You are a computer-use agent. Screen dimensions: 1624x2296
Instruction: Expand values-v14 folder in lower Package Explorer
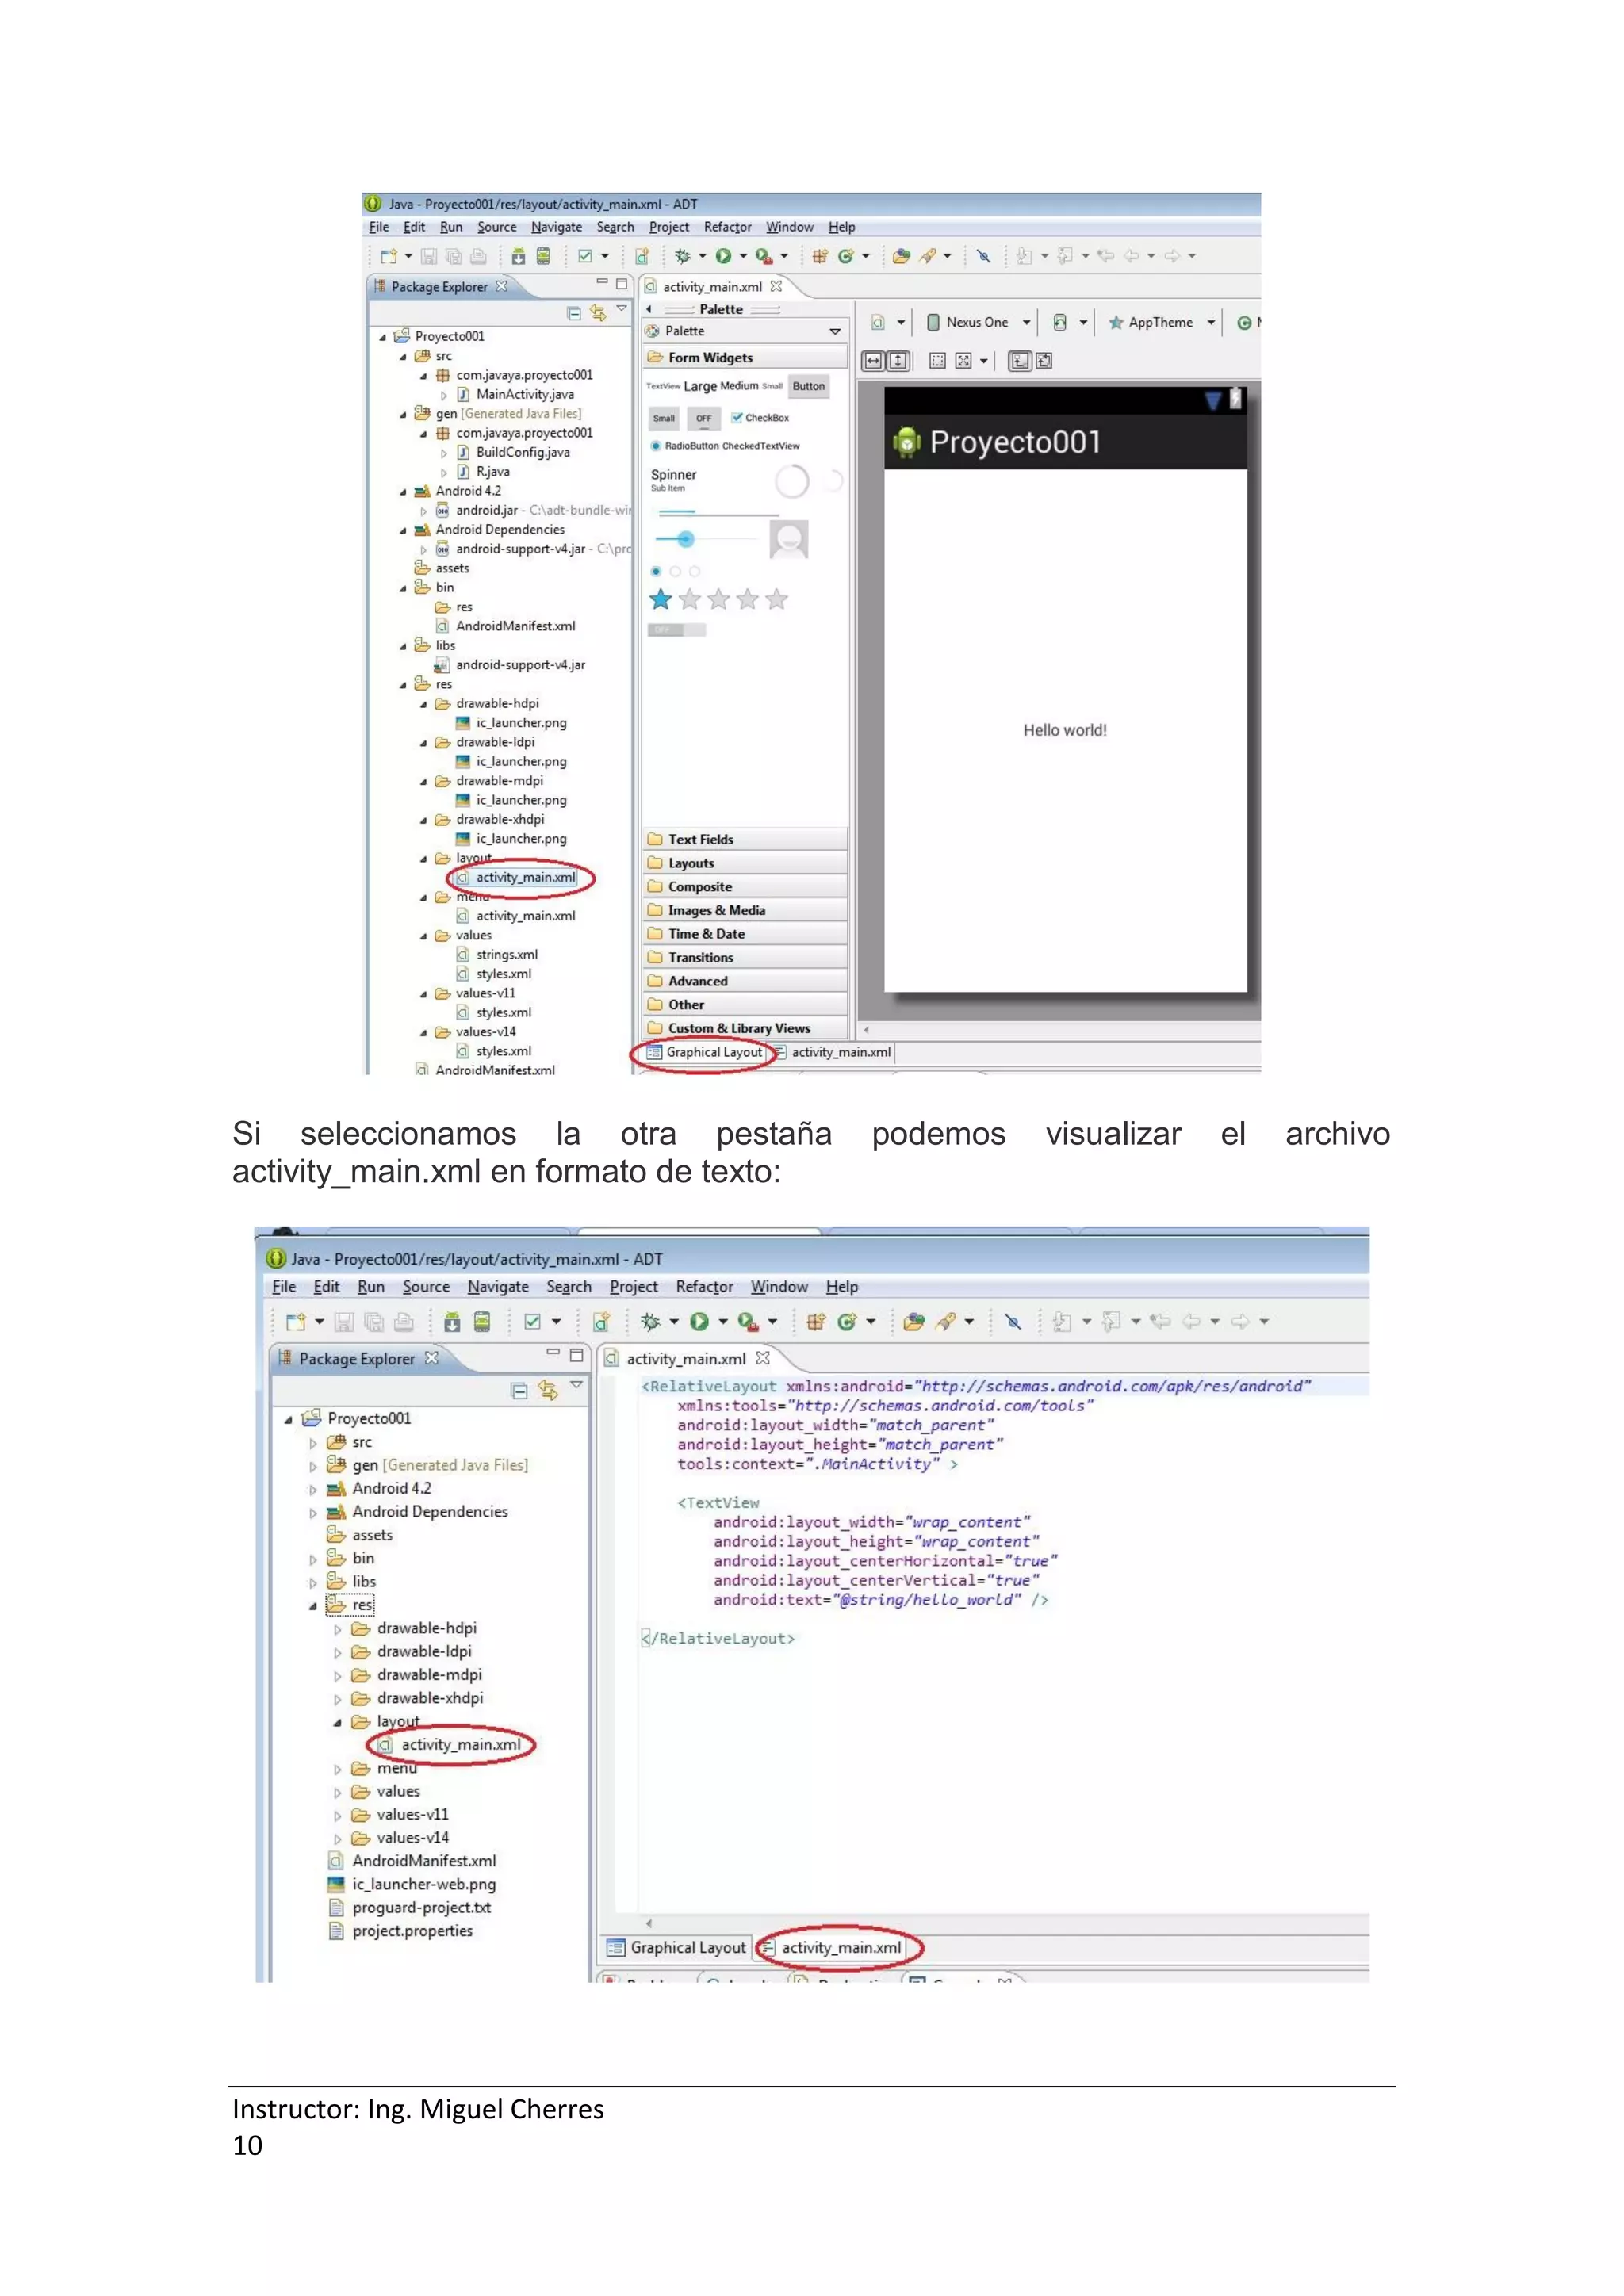click(338, 1839)
